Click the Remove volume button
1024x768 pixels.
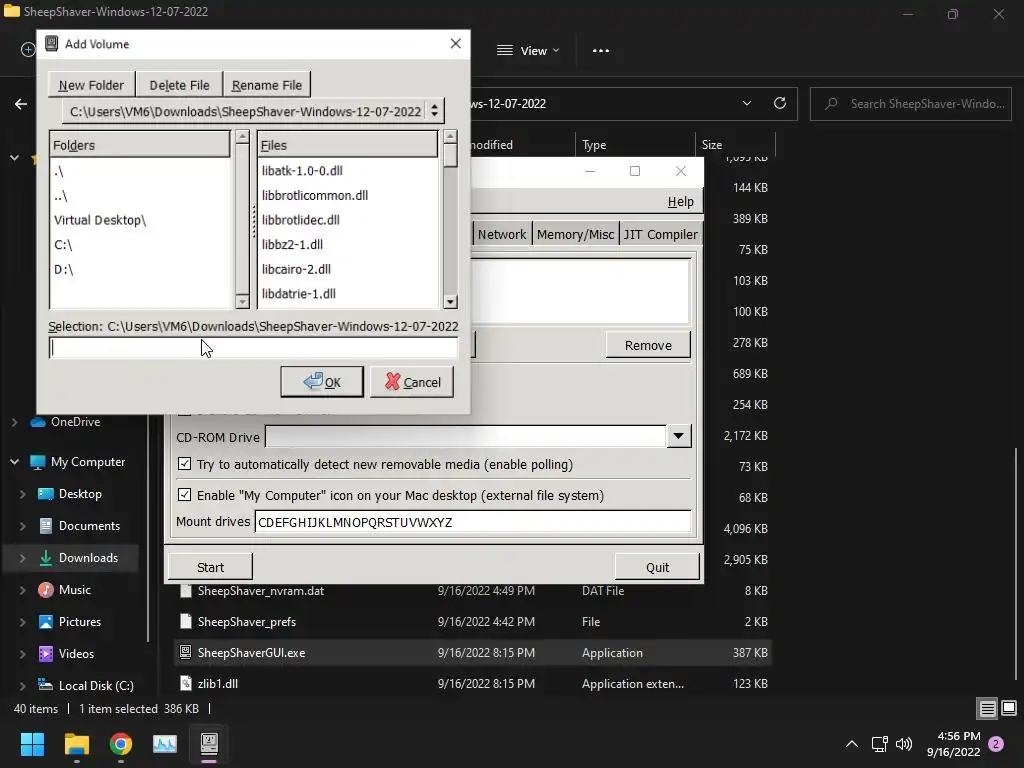tap(648, 345)
